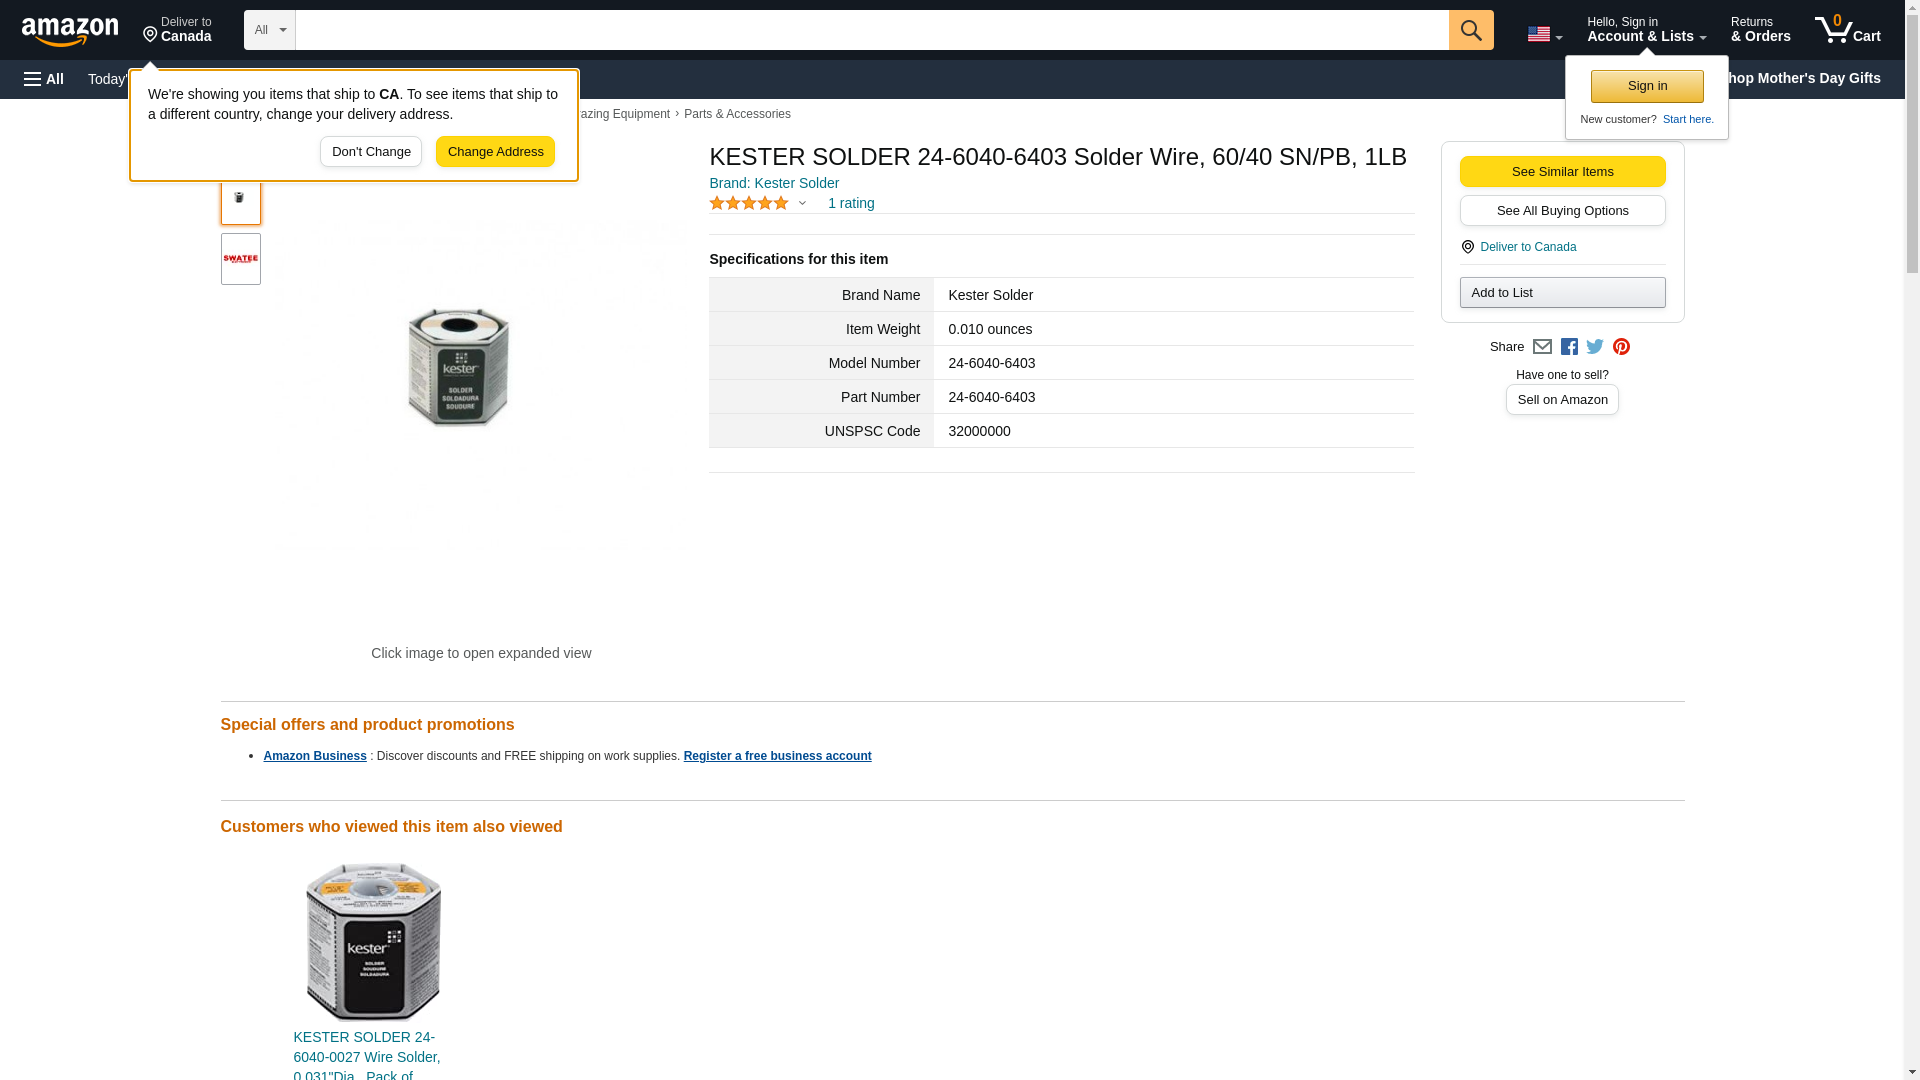This screenshot has width=1920, height=1080.
Task: Share on Pinterest icon
Action: [1621, 347]
